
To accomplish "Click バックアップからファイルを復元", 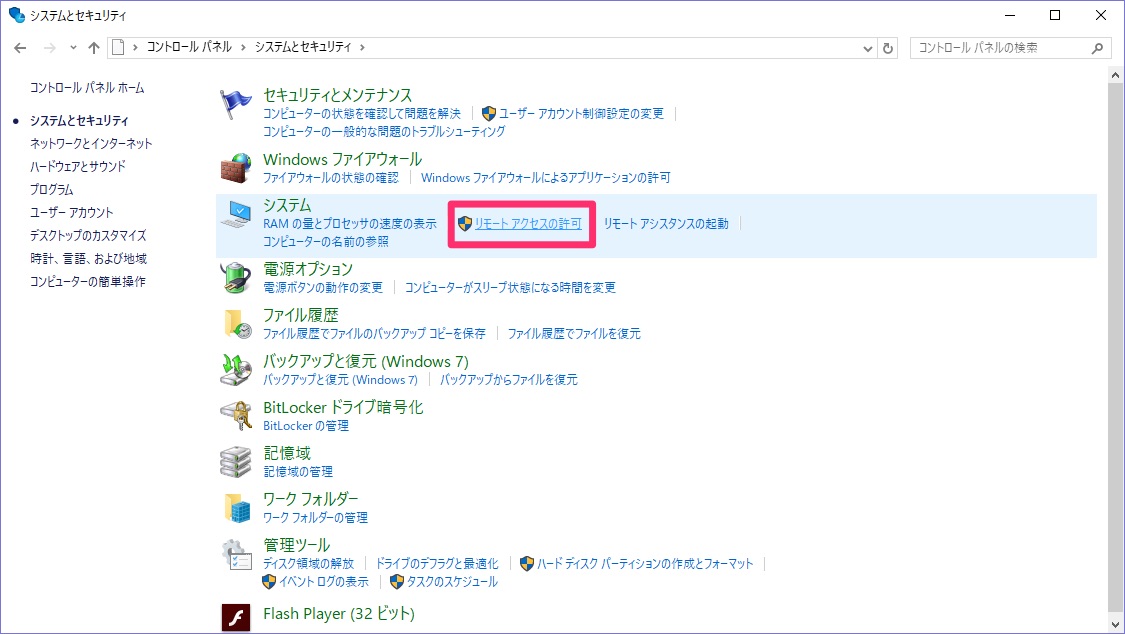I will (509, 379).
